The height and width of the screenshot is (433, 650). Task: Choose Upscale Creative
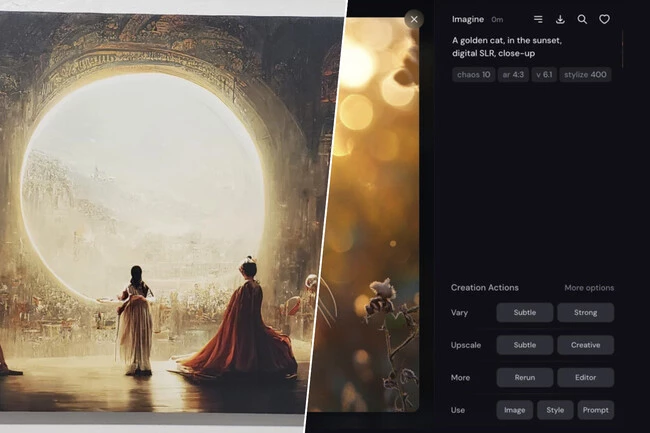585,345
